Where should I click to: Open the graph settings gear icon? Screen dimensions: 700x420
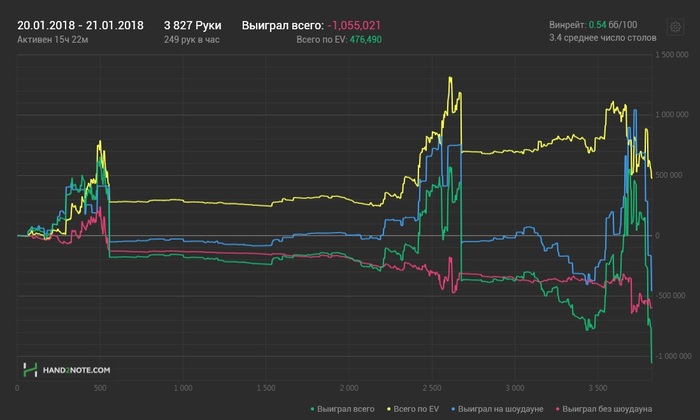(x=675, y=27)
